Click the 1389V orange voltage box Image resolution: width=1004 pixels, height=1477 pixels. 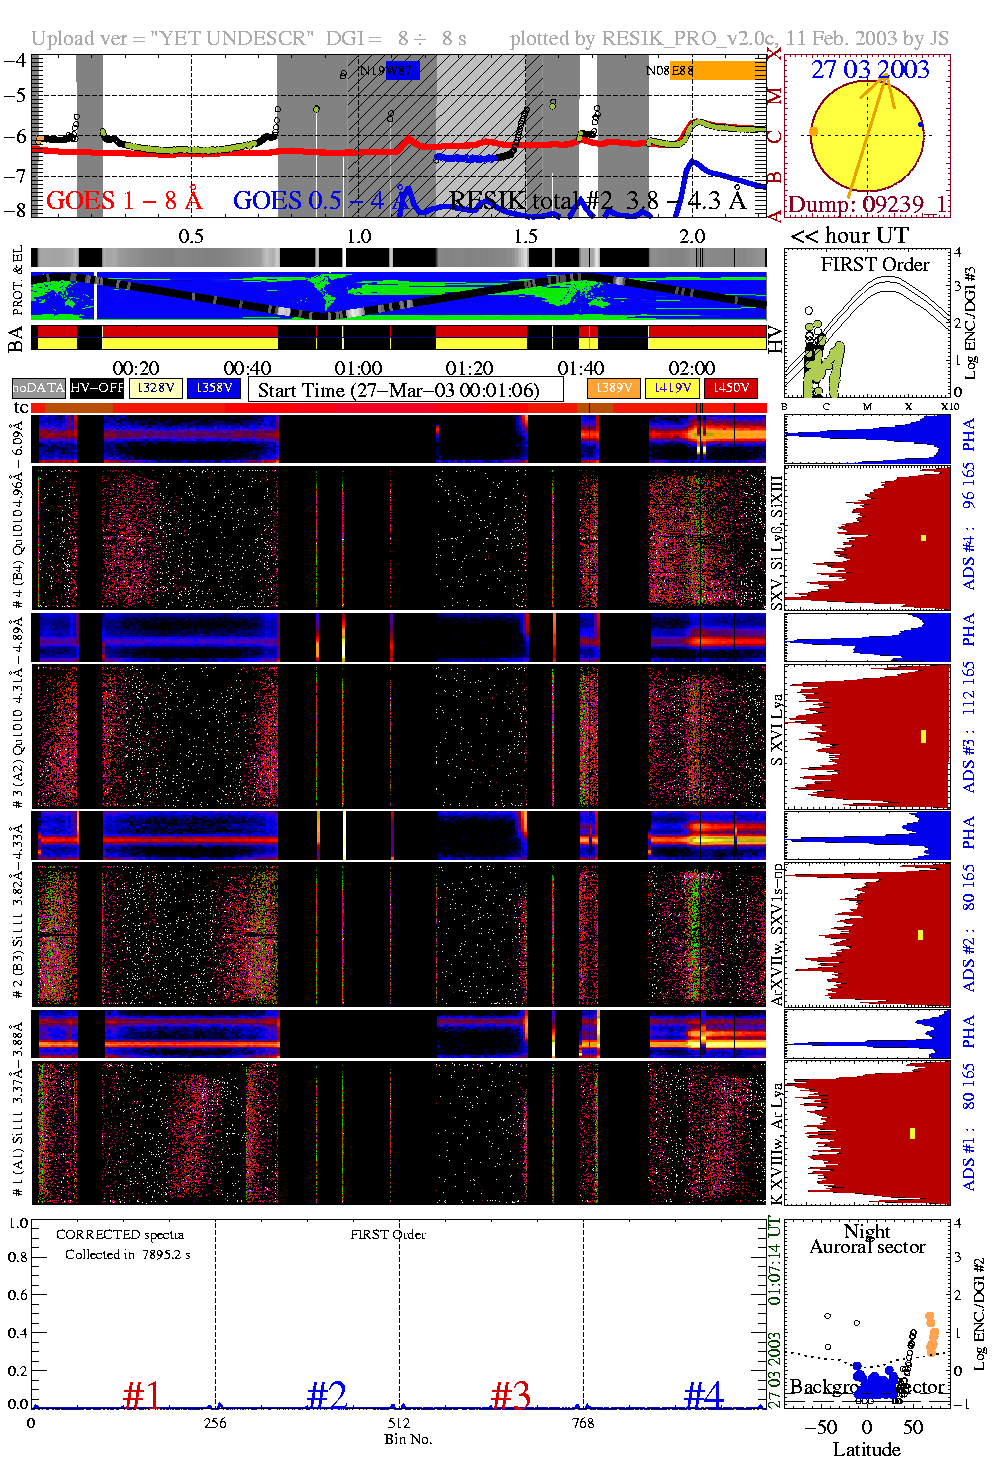coord(613,388)
